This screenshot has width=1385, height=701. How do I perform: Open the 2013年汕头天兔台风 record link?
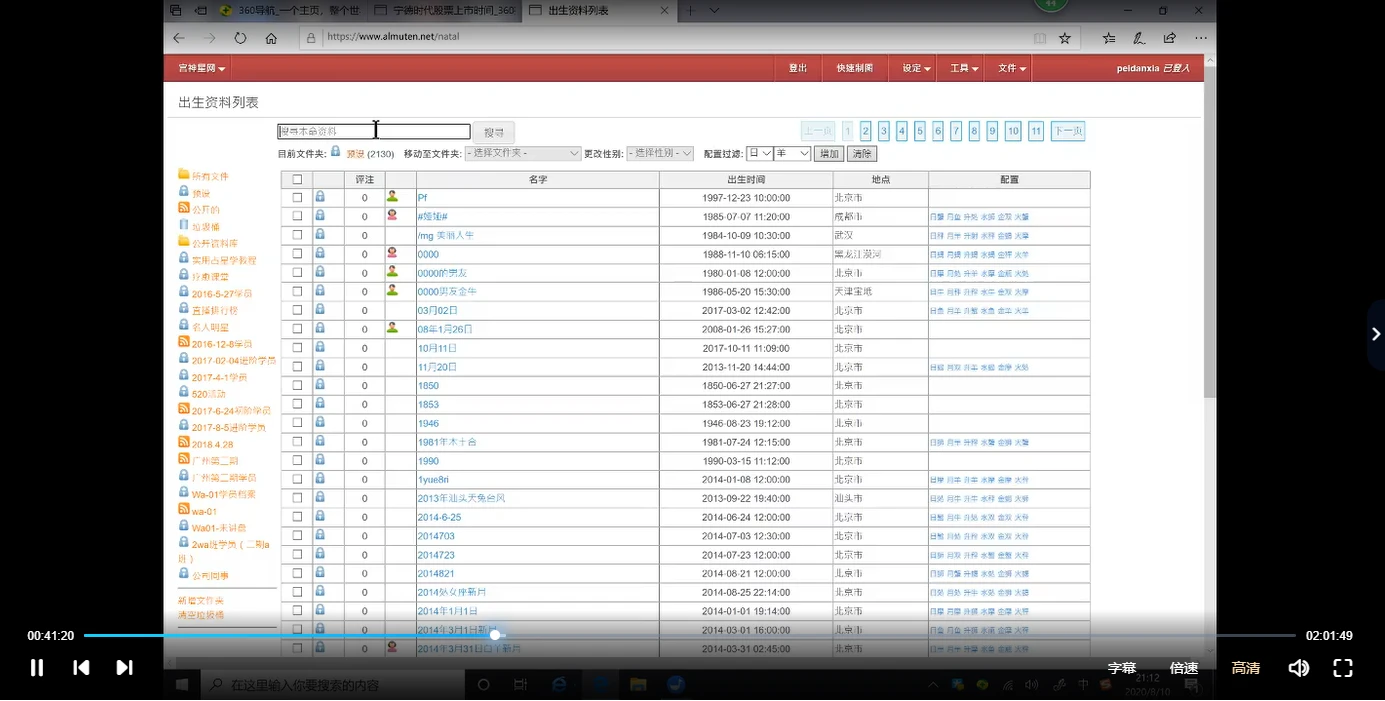point(461,498)
